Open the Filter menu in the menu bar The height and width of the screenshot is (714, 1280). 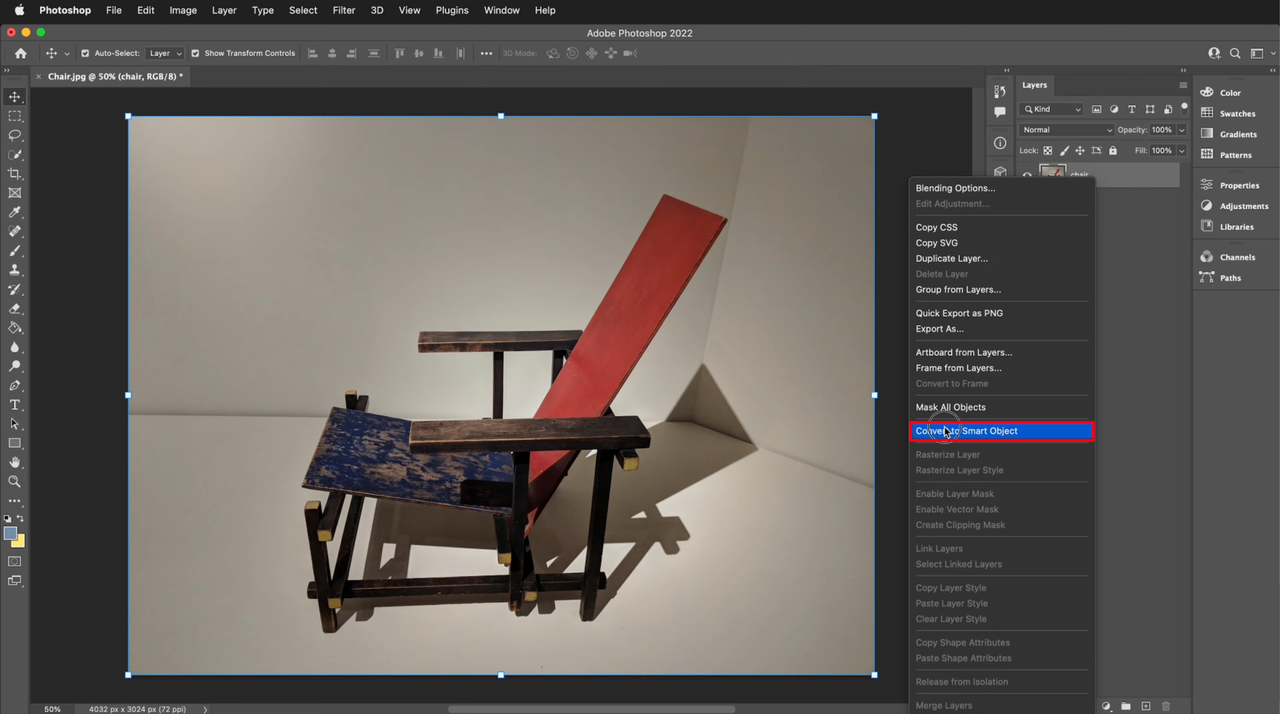(344, 10)
